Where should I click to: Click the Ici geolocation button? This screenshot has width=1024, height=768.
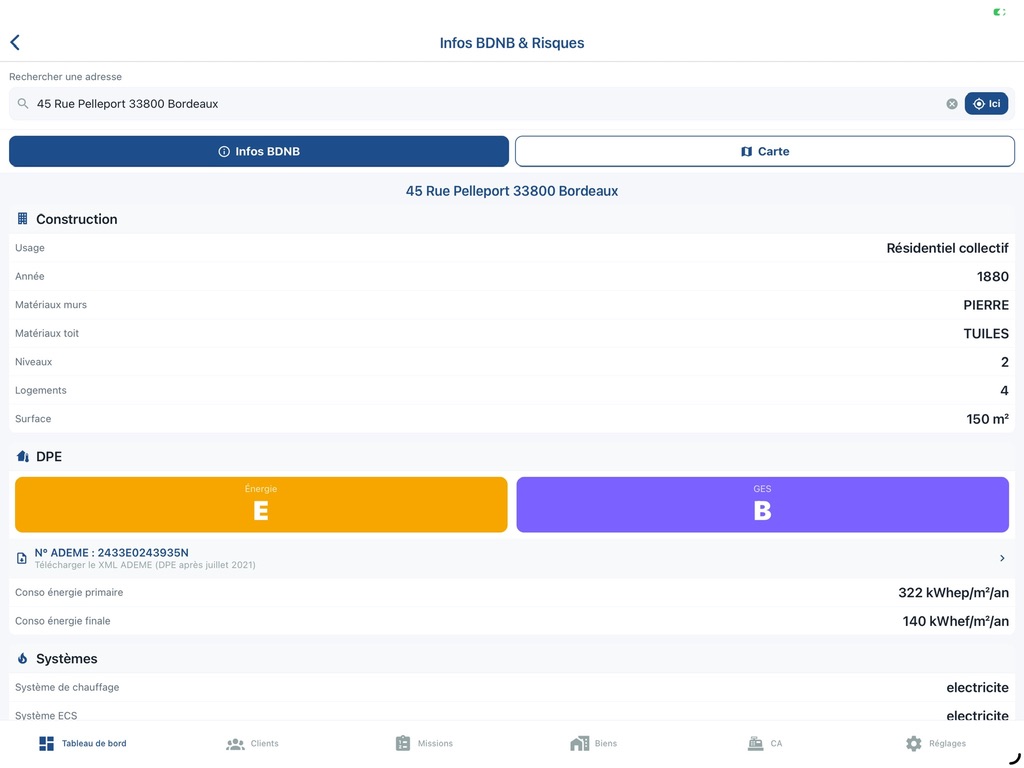tap(986, 104)
